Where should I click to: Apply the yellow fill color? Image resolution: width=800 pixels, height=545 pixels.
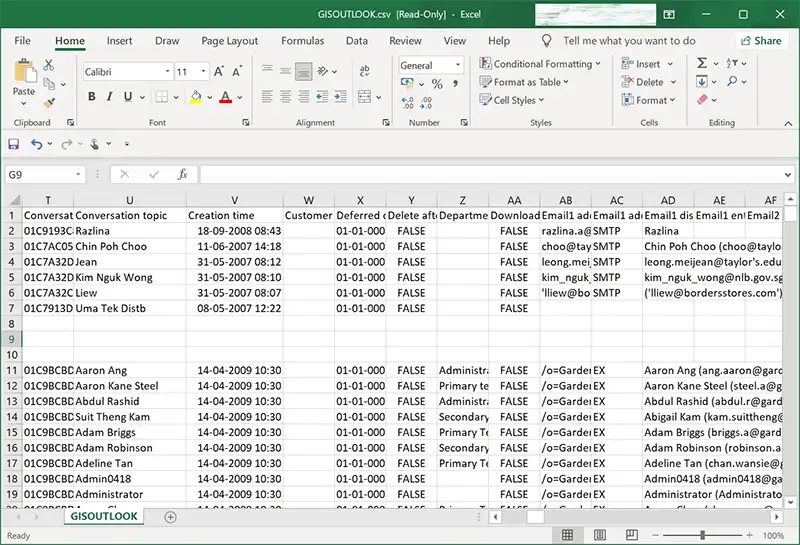pos(196,96)
